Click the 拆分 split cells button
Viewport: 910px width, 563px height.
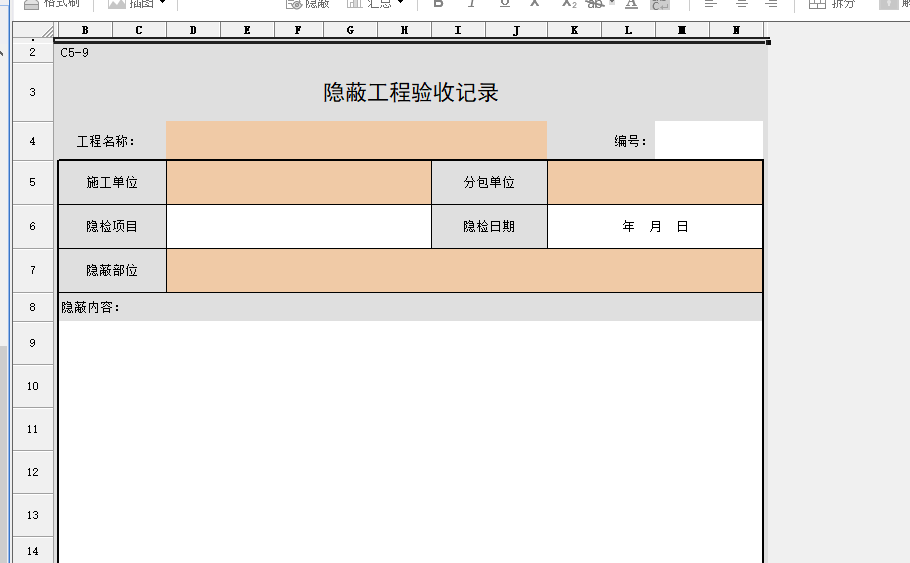point(832,4)
